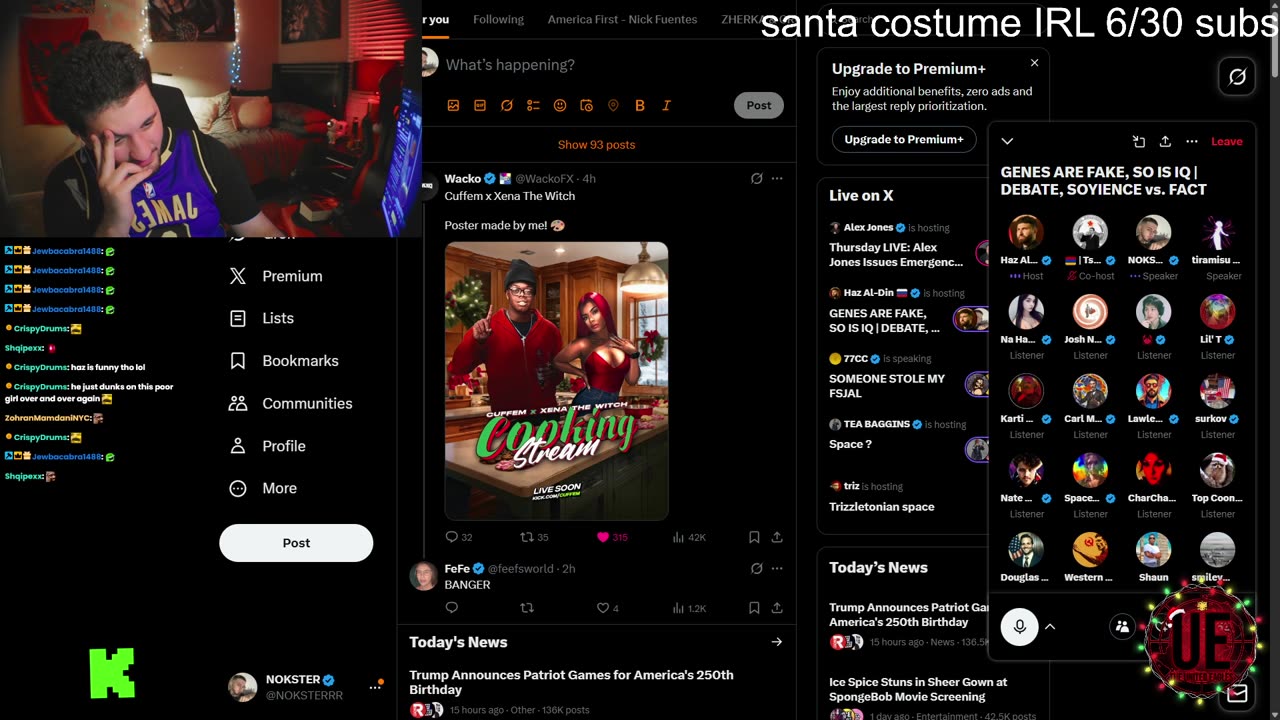Open Premium in the sidebar
This screenshot has height=720, width=1280.
click(x=276, y=276)
